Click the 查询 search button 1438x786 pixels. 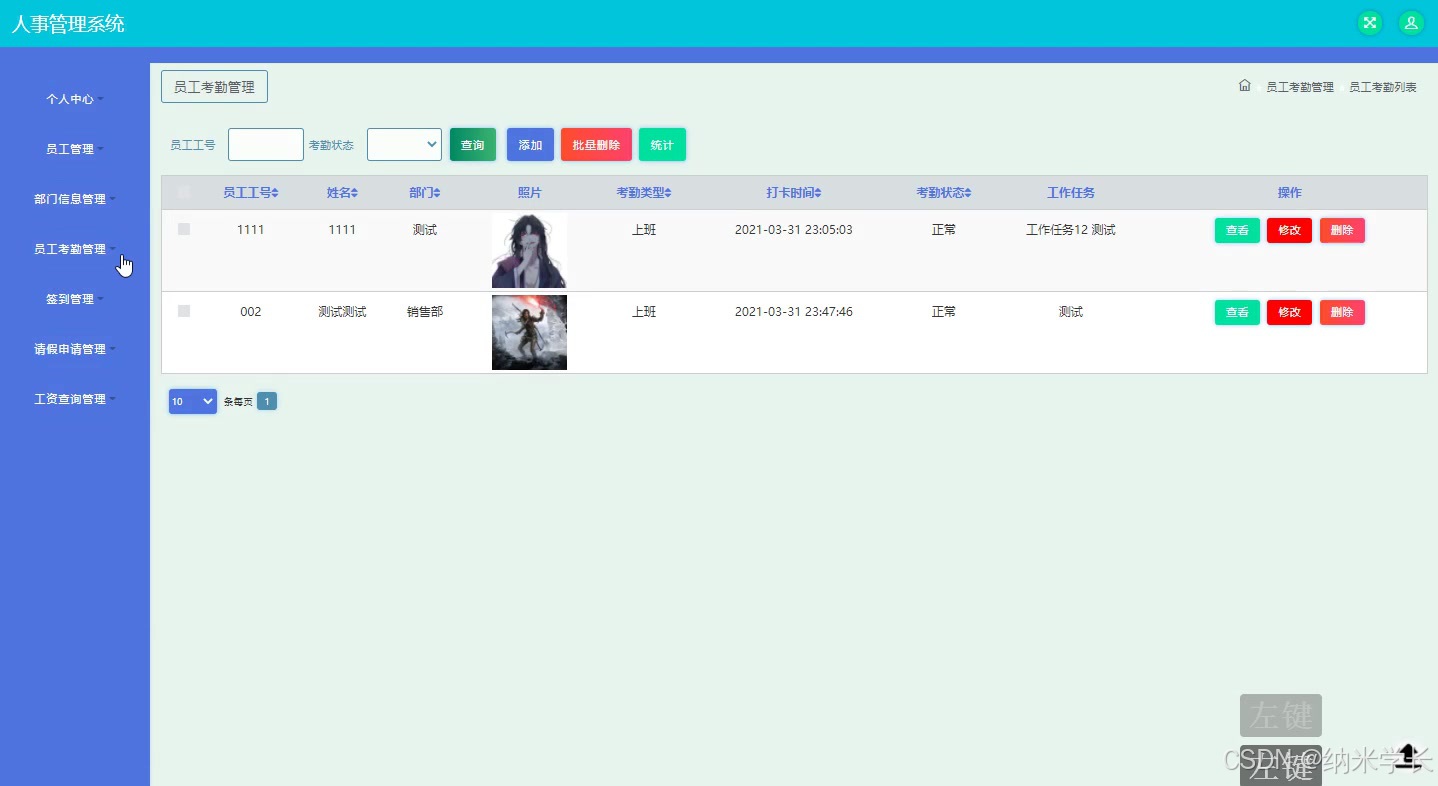click(473, 145)
